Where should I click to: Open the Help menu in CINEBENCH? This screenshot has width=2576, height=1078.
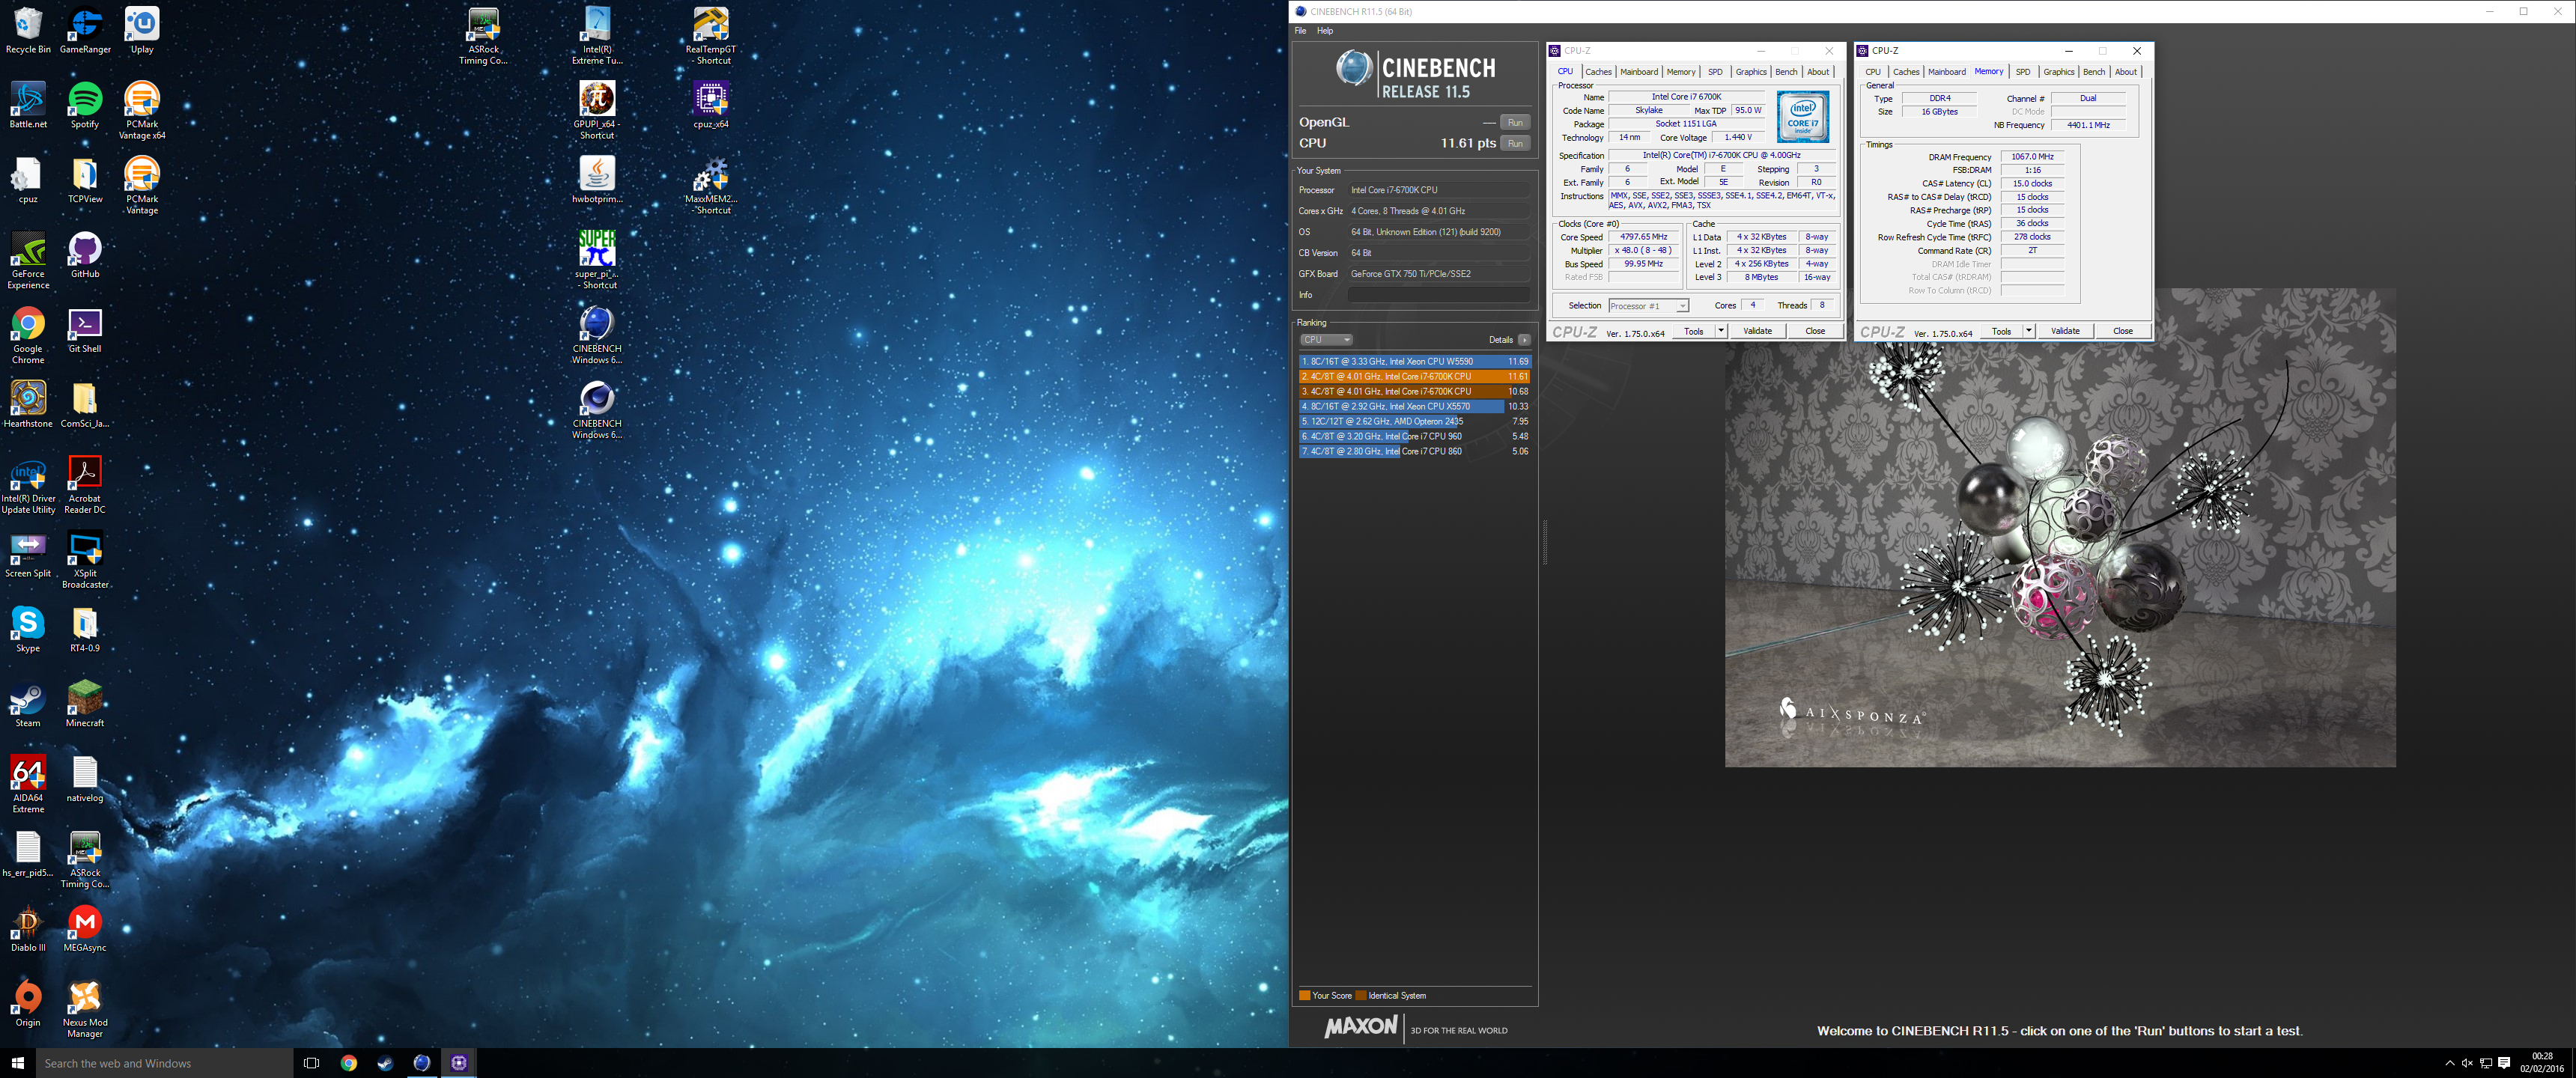point(1325,31)
